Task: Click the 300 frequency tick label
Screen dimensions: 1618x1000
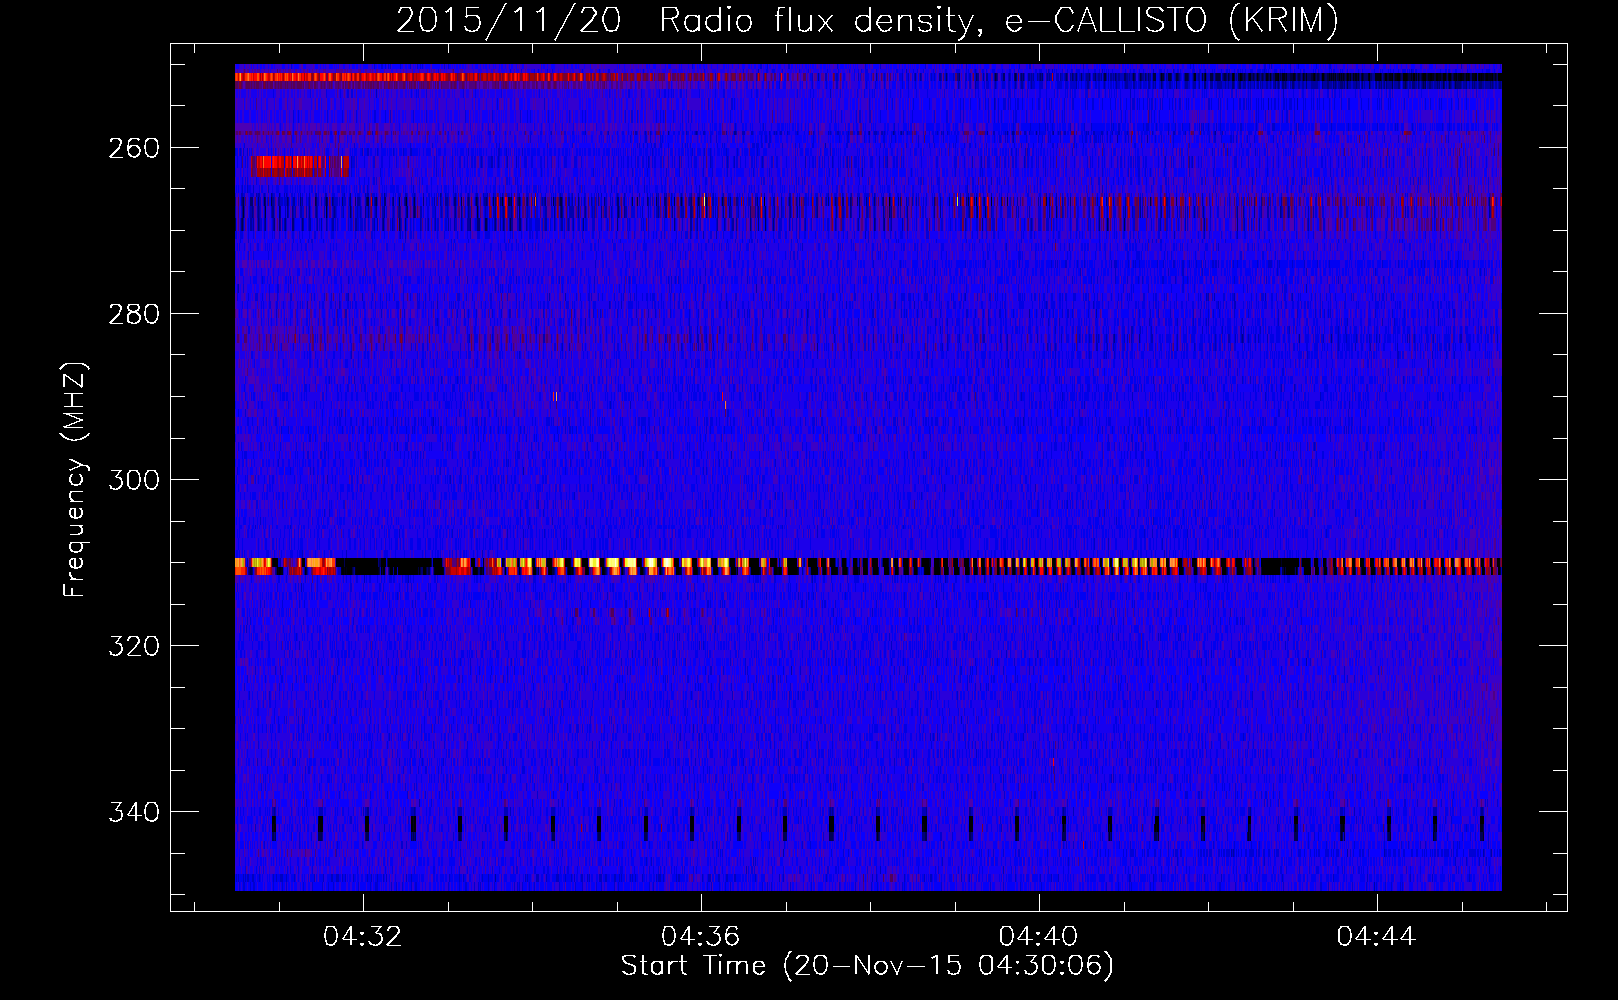Action: (x=133, y=480)
